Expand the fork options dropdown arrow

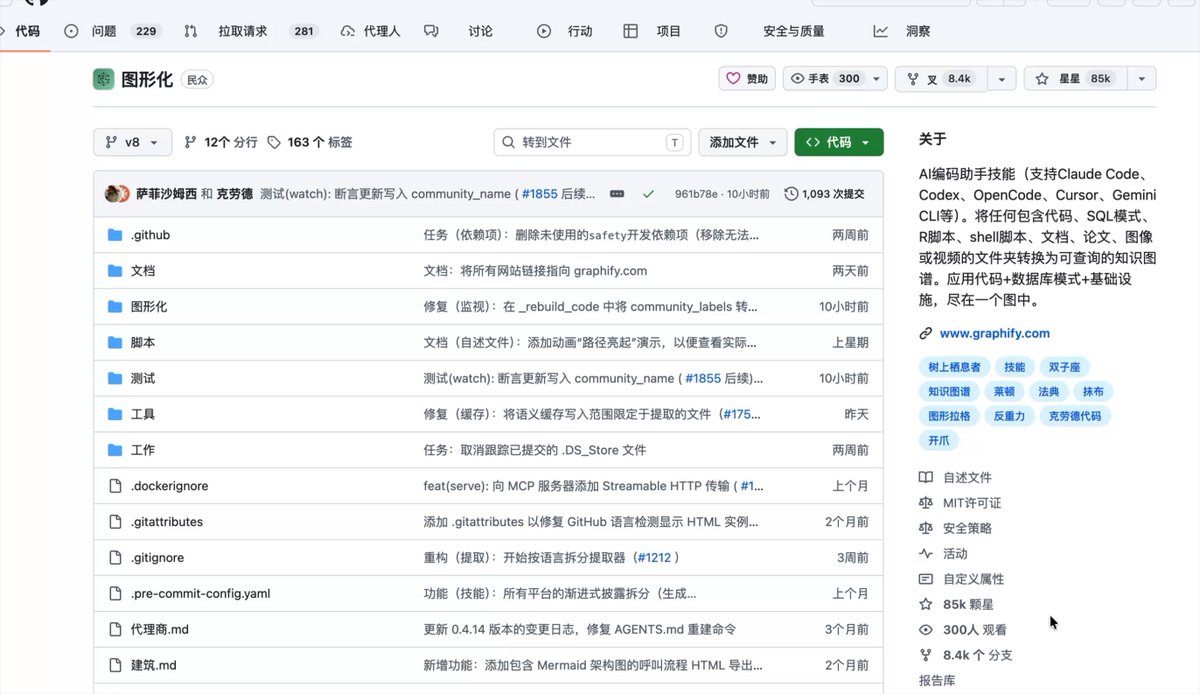tap(1002, 79)
